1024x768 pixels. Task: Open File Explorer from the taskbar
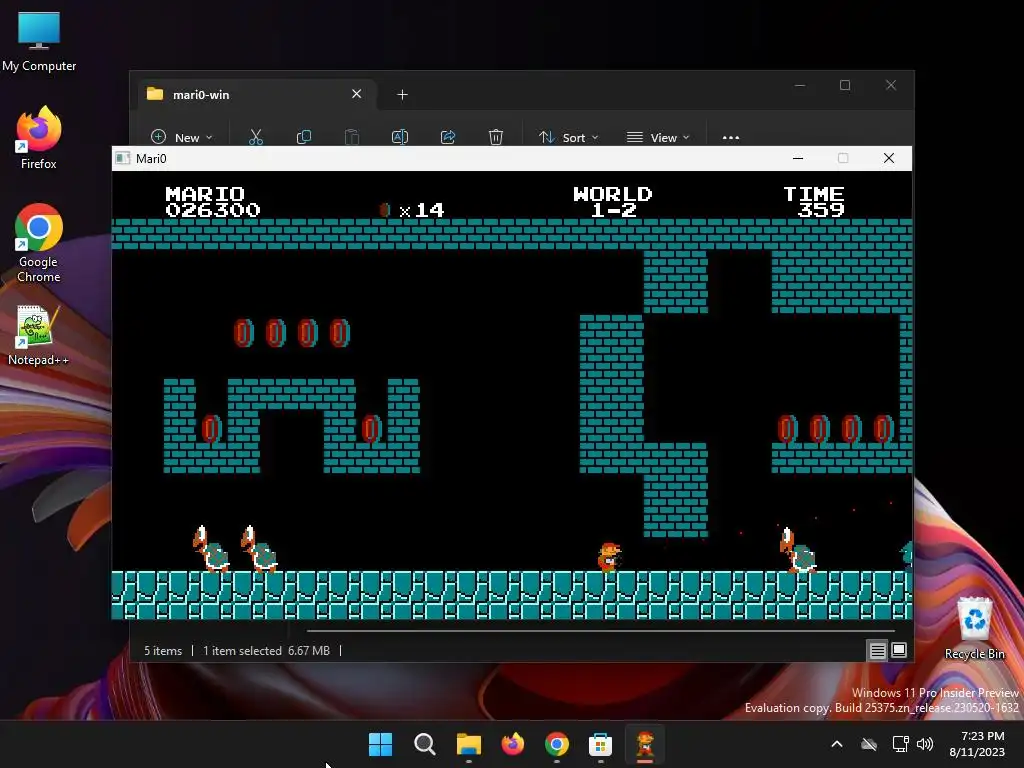pos(468,744)
